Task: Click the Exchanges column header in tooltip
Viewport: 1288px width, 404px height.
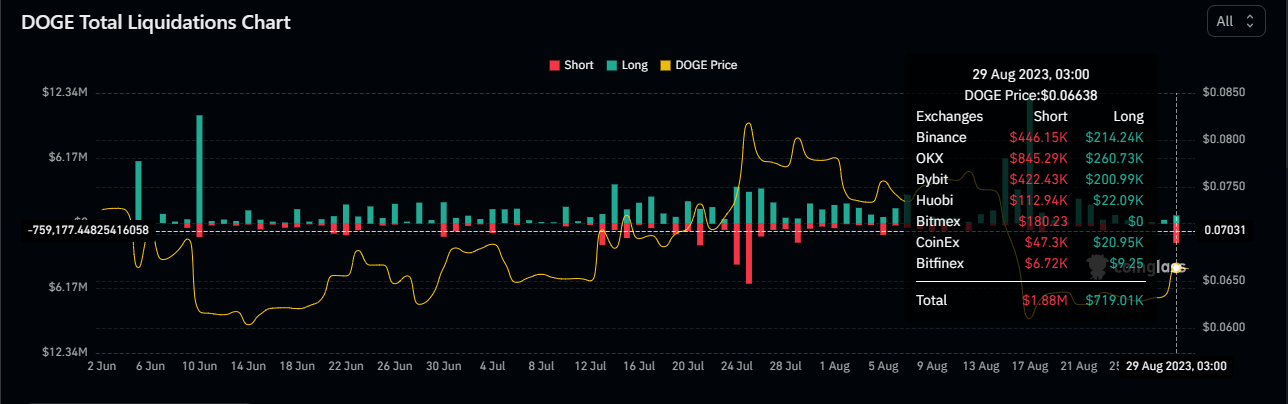Action: pos(949,116)
